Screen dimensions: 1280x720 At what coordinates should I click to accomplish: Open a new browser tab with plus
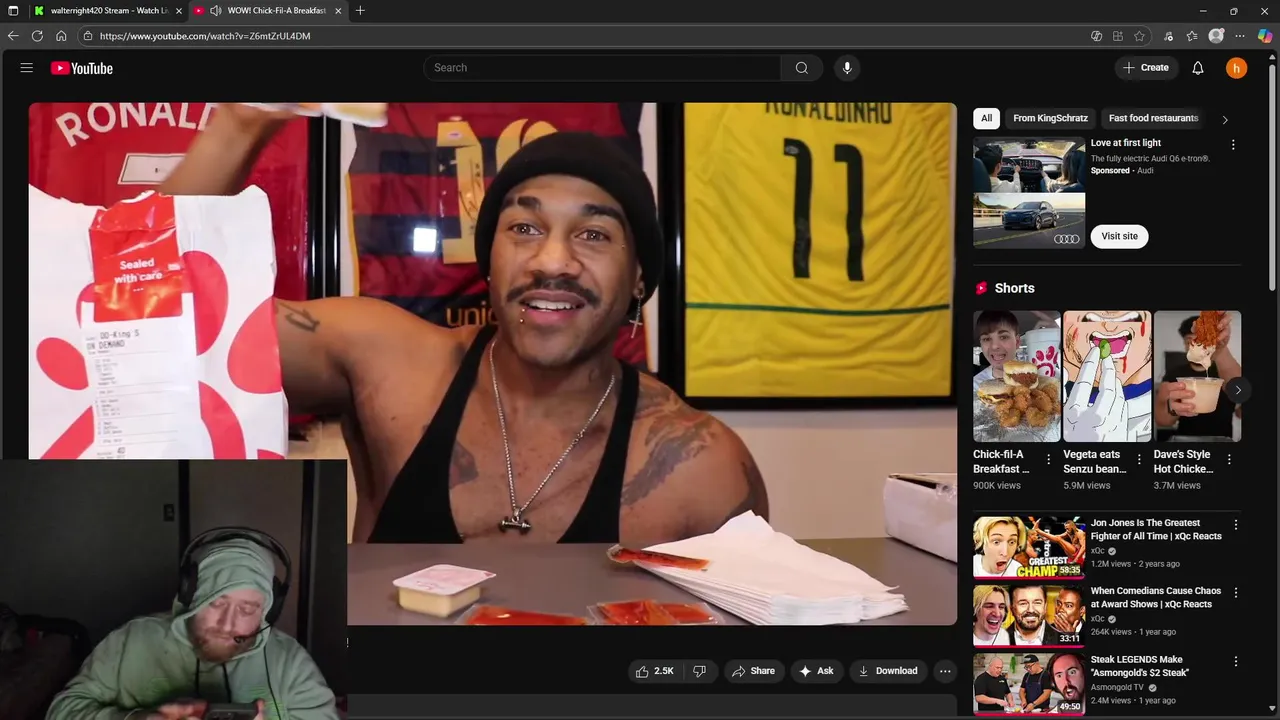[360, 10]
